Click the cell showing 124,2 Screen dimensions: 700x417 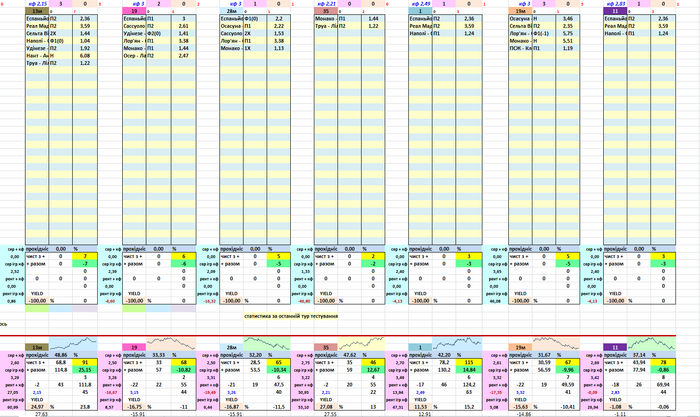(469, 385)
